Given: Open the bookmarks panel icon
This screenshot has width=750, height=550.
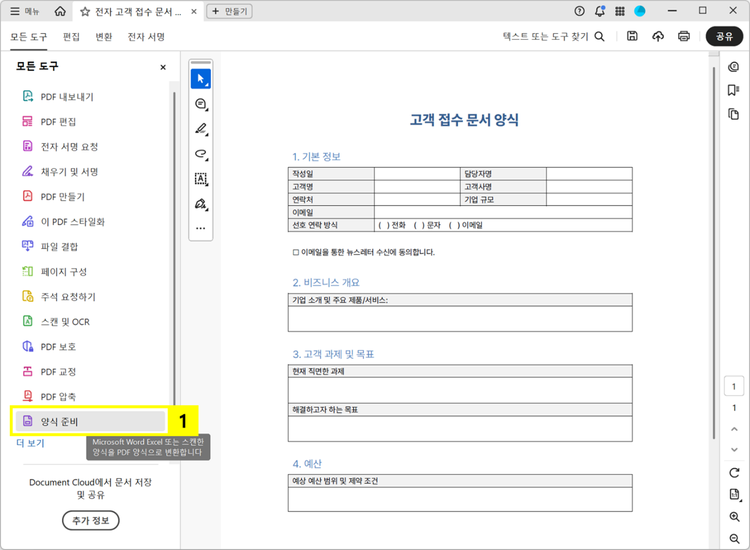Looking at the screenshot, I should tap(734, 90).
